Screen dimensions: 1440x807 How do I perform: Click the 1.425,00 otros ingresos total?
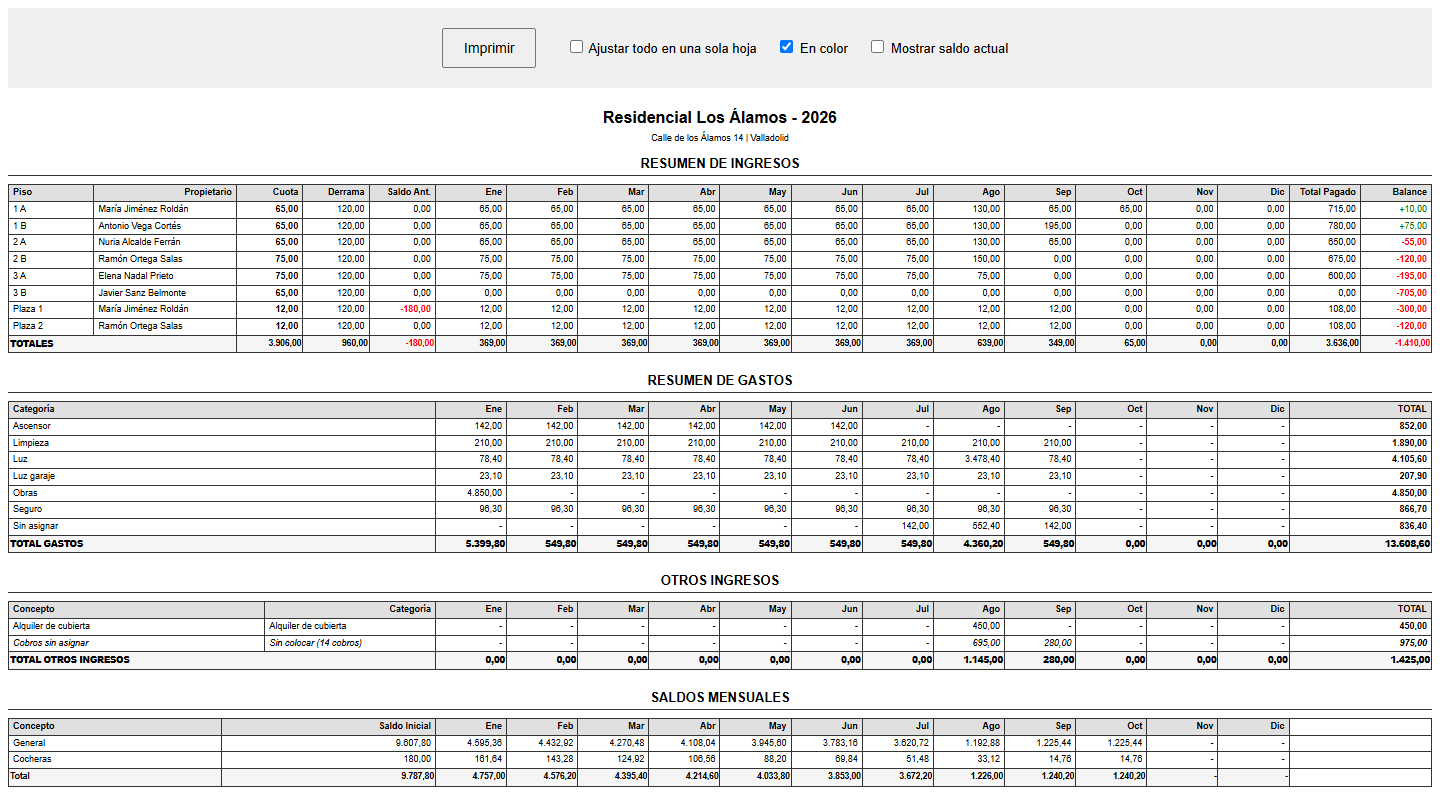click(x=1409, y=660)
